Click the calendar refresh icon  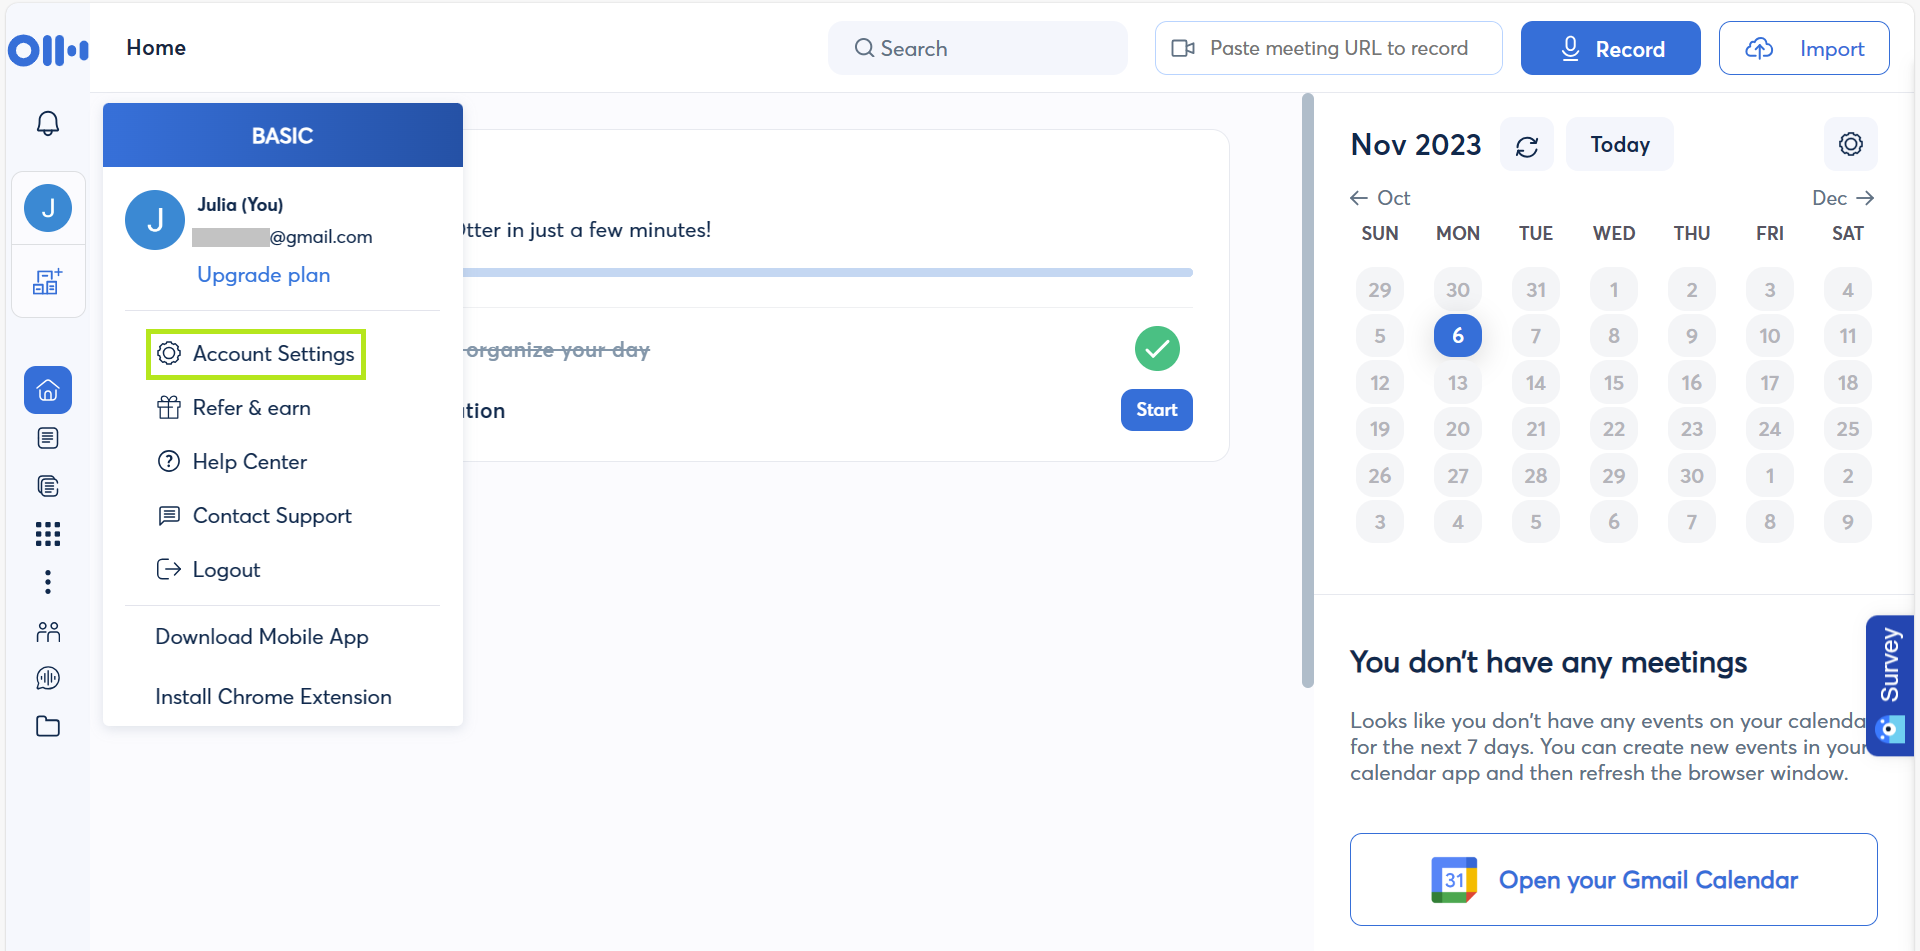click(1526, 146)
